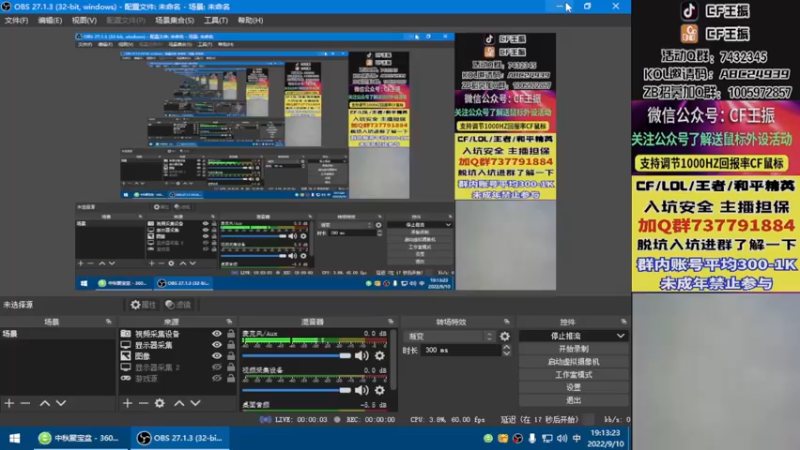Expand the 停止推流 dropdown arrow
800x450 pixels.
[620, 336]
